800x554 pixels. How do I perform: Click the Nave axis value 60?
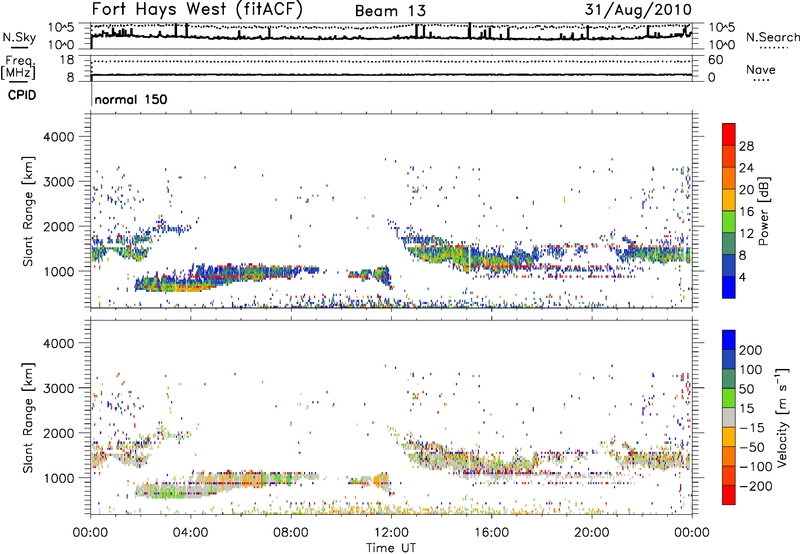(x=715, y=60)
